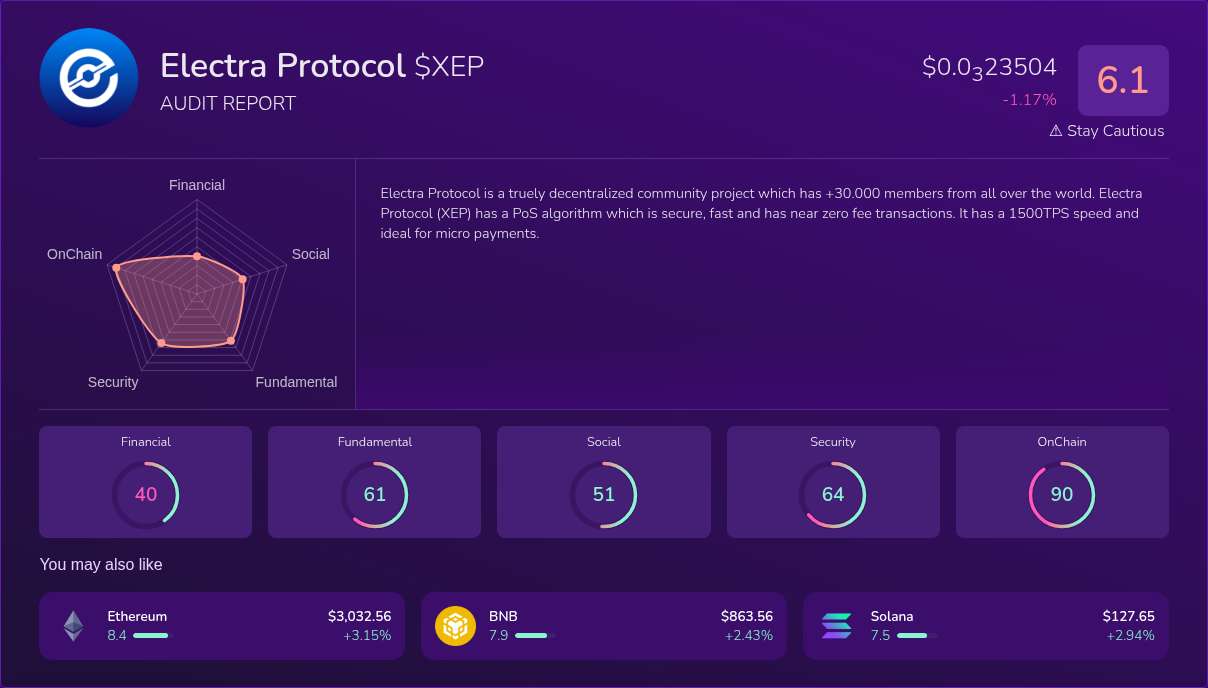Click the Fundamental score circle
This screenshot has width=1208, height=688.
pyautogui.click(x=375, y=494)
